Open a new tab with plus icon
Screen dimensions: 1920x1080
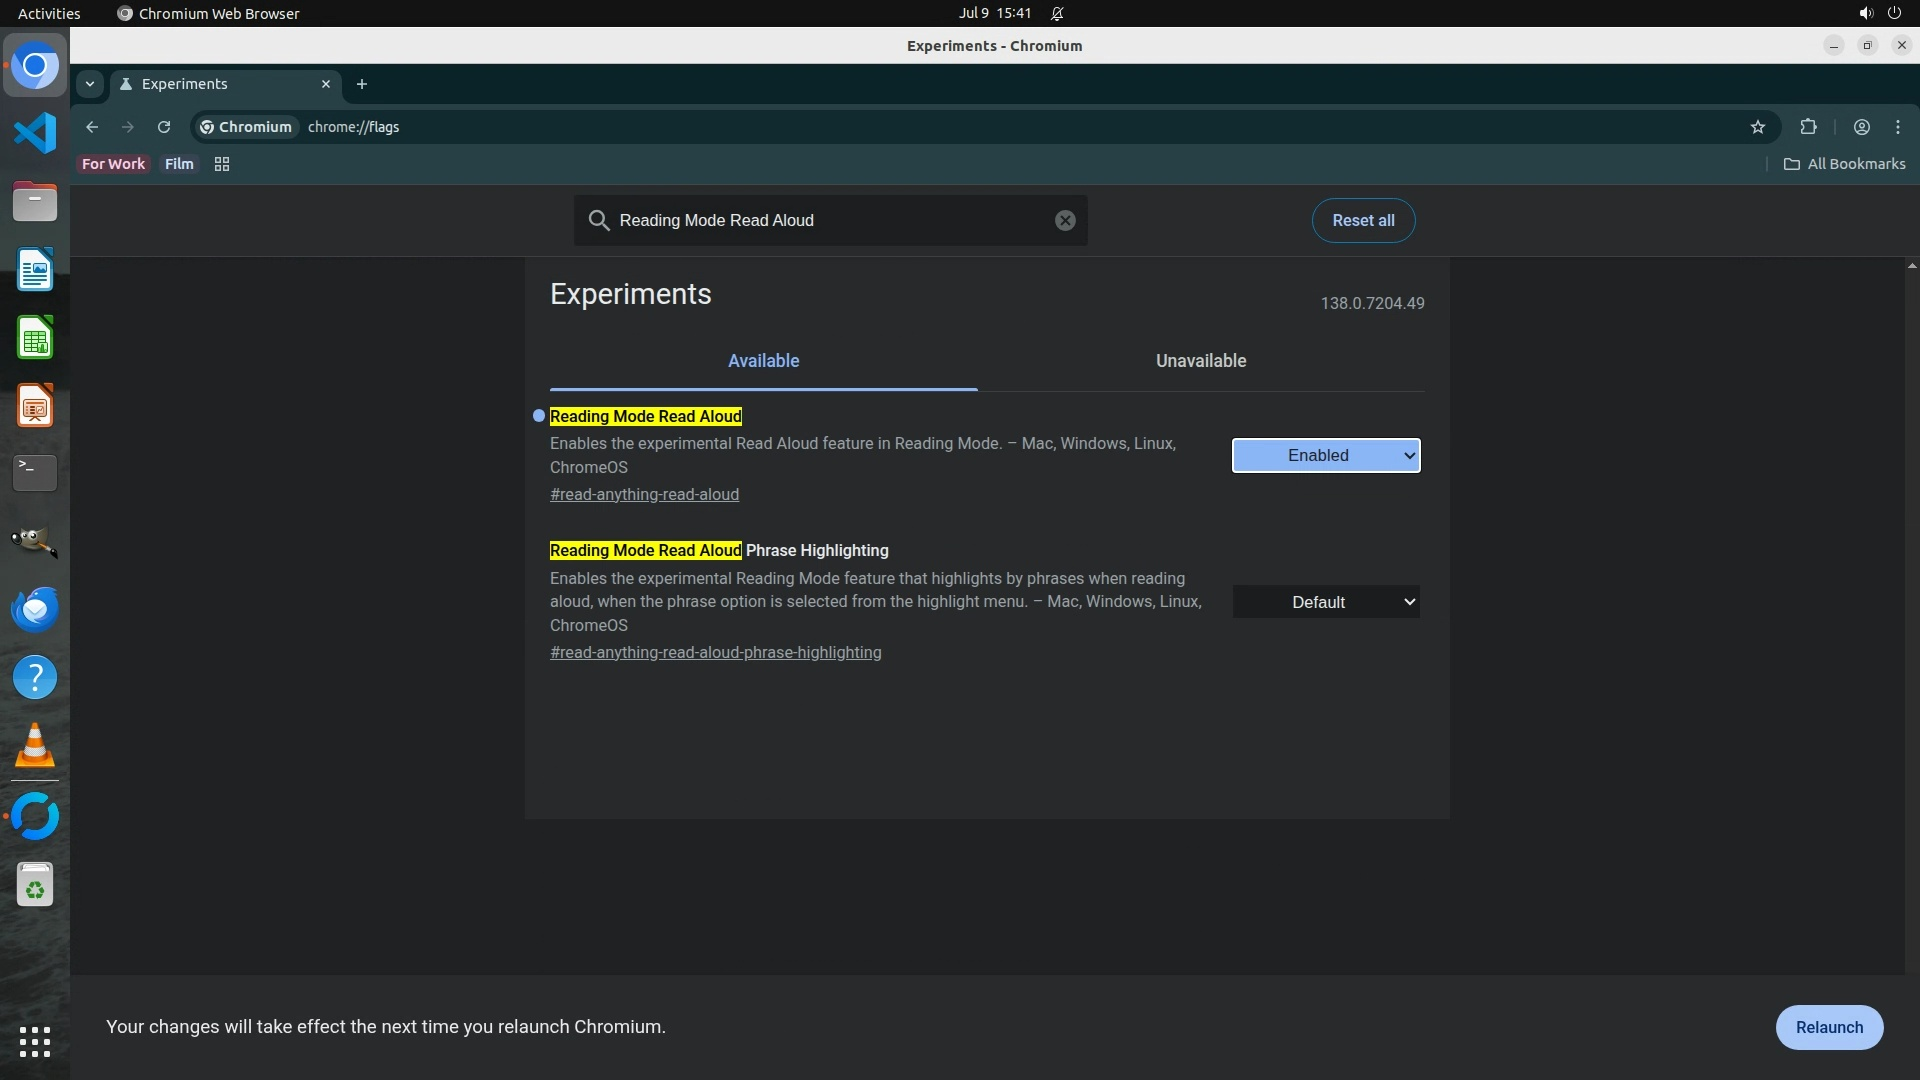362,84
